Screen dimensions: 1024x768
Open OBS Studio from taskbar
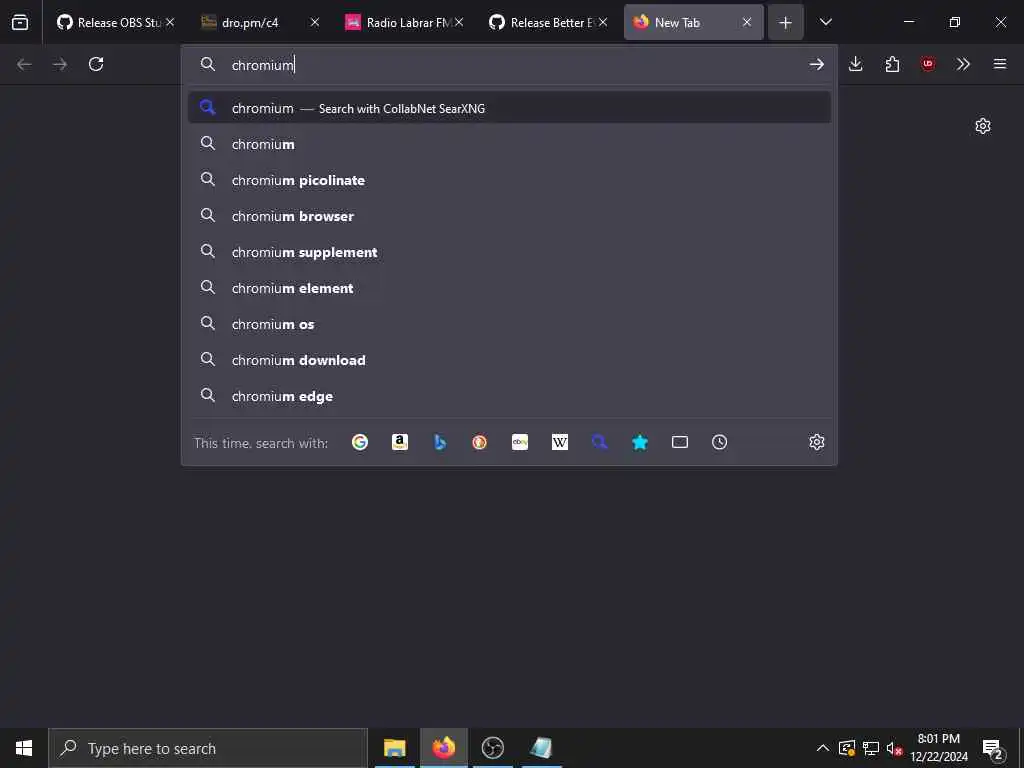pyautogui.click(x=492, y=748)
